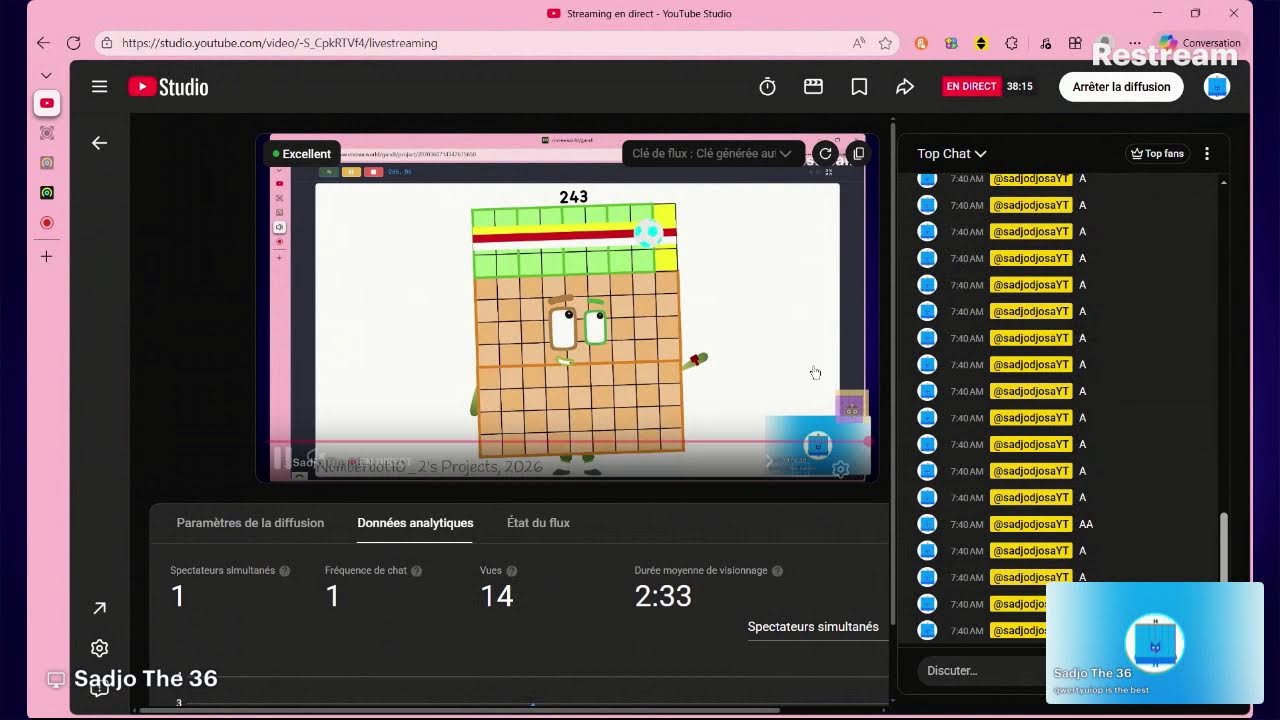Switch to Paramètres de la diffusion tab
This screenshot has height=720, width=1280.
tap(250, 523)
